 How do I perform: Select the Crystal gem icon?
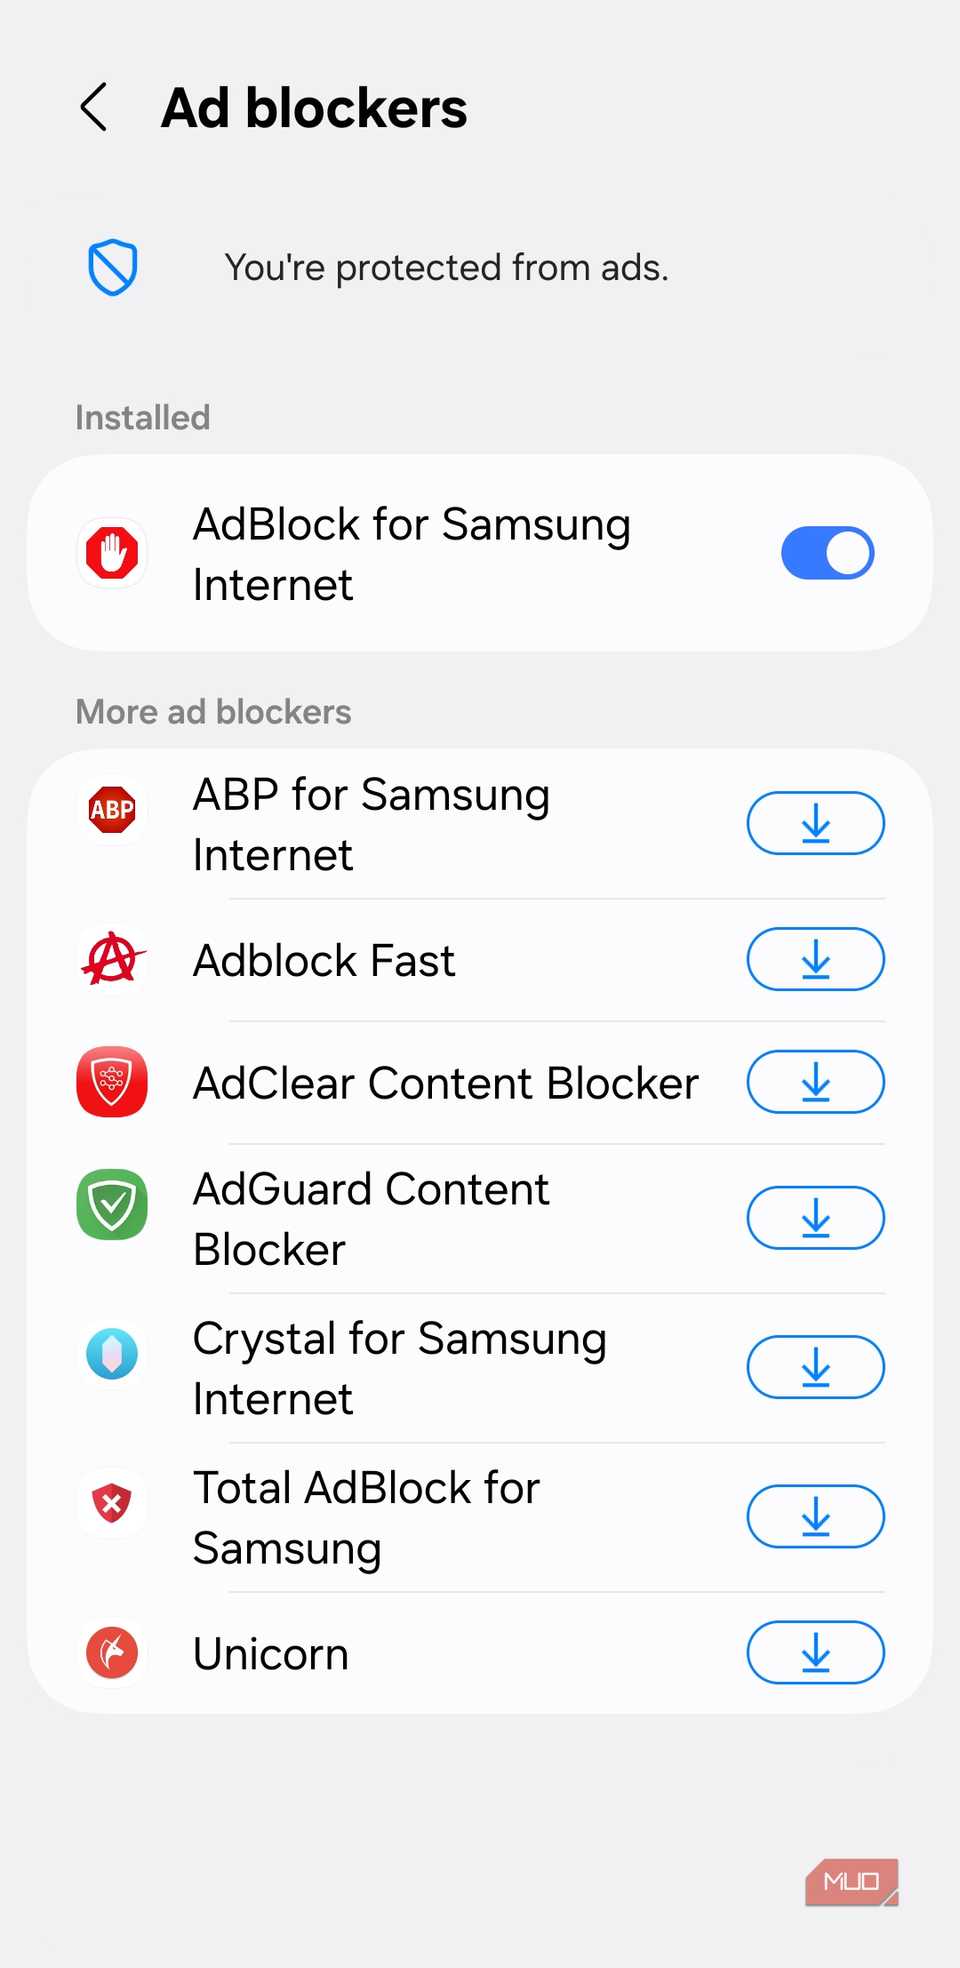pyautogui.click(x=111, y=1353)
